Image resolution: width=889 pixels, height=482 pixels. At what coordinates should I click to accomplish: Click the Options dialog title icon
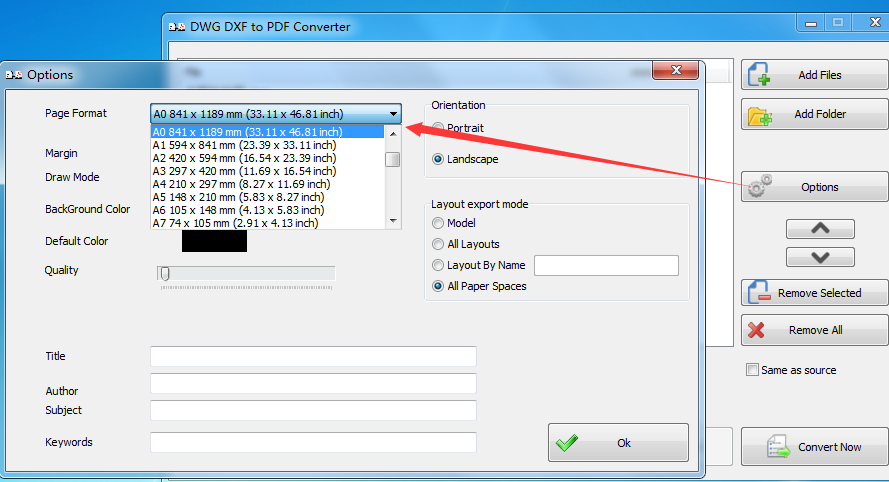click(14, 75)
